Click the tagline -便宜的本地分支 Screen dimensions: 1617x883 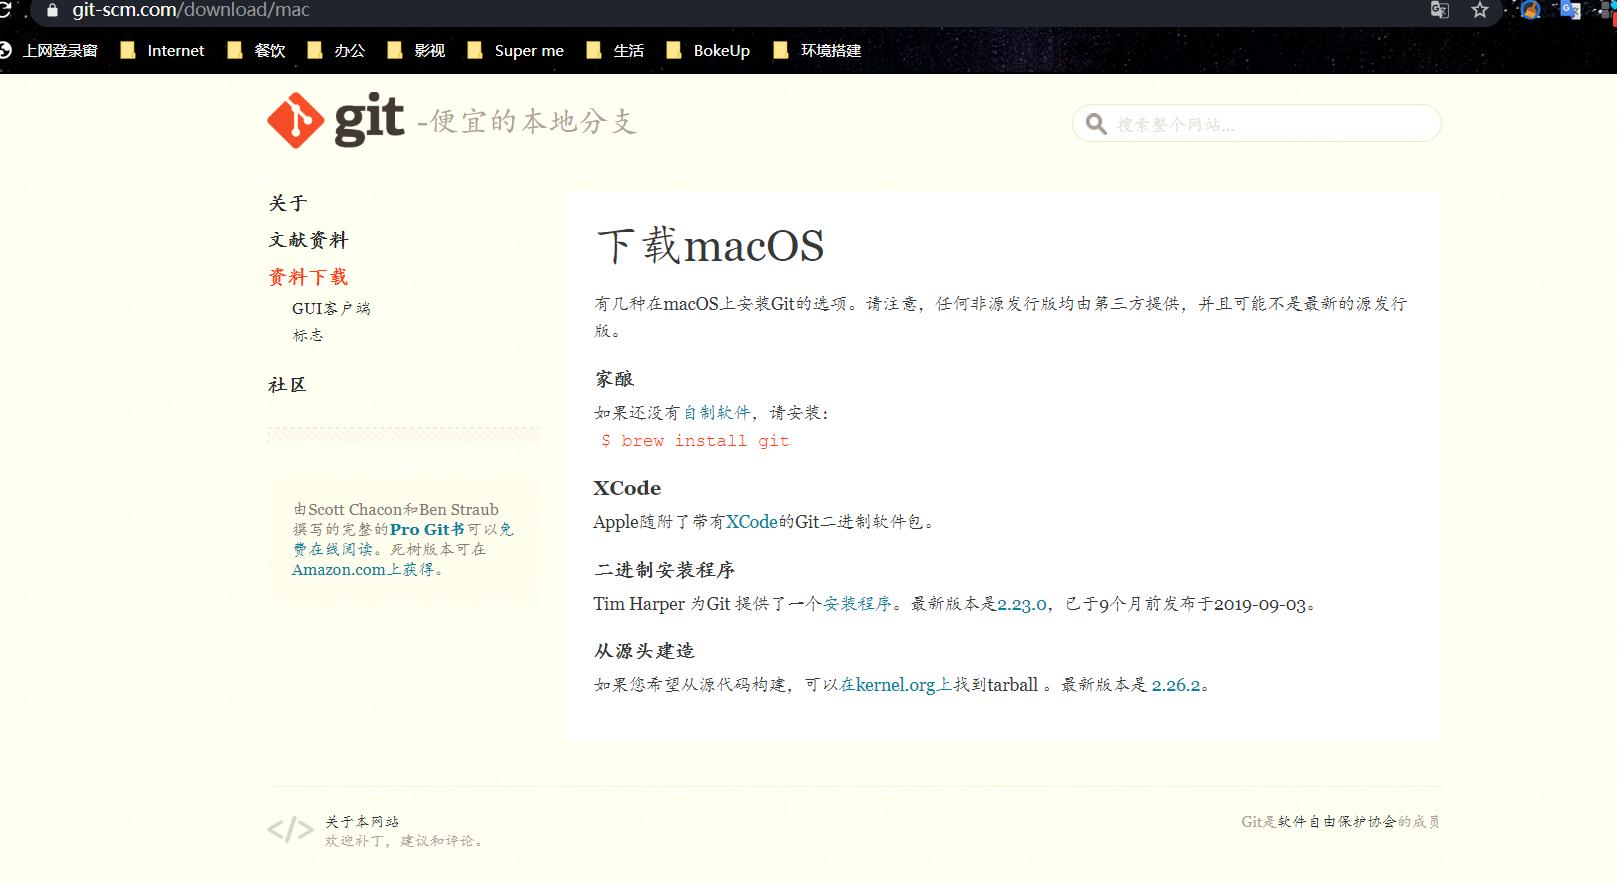tap(527, 122)
